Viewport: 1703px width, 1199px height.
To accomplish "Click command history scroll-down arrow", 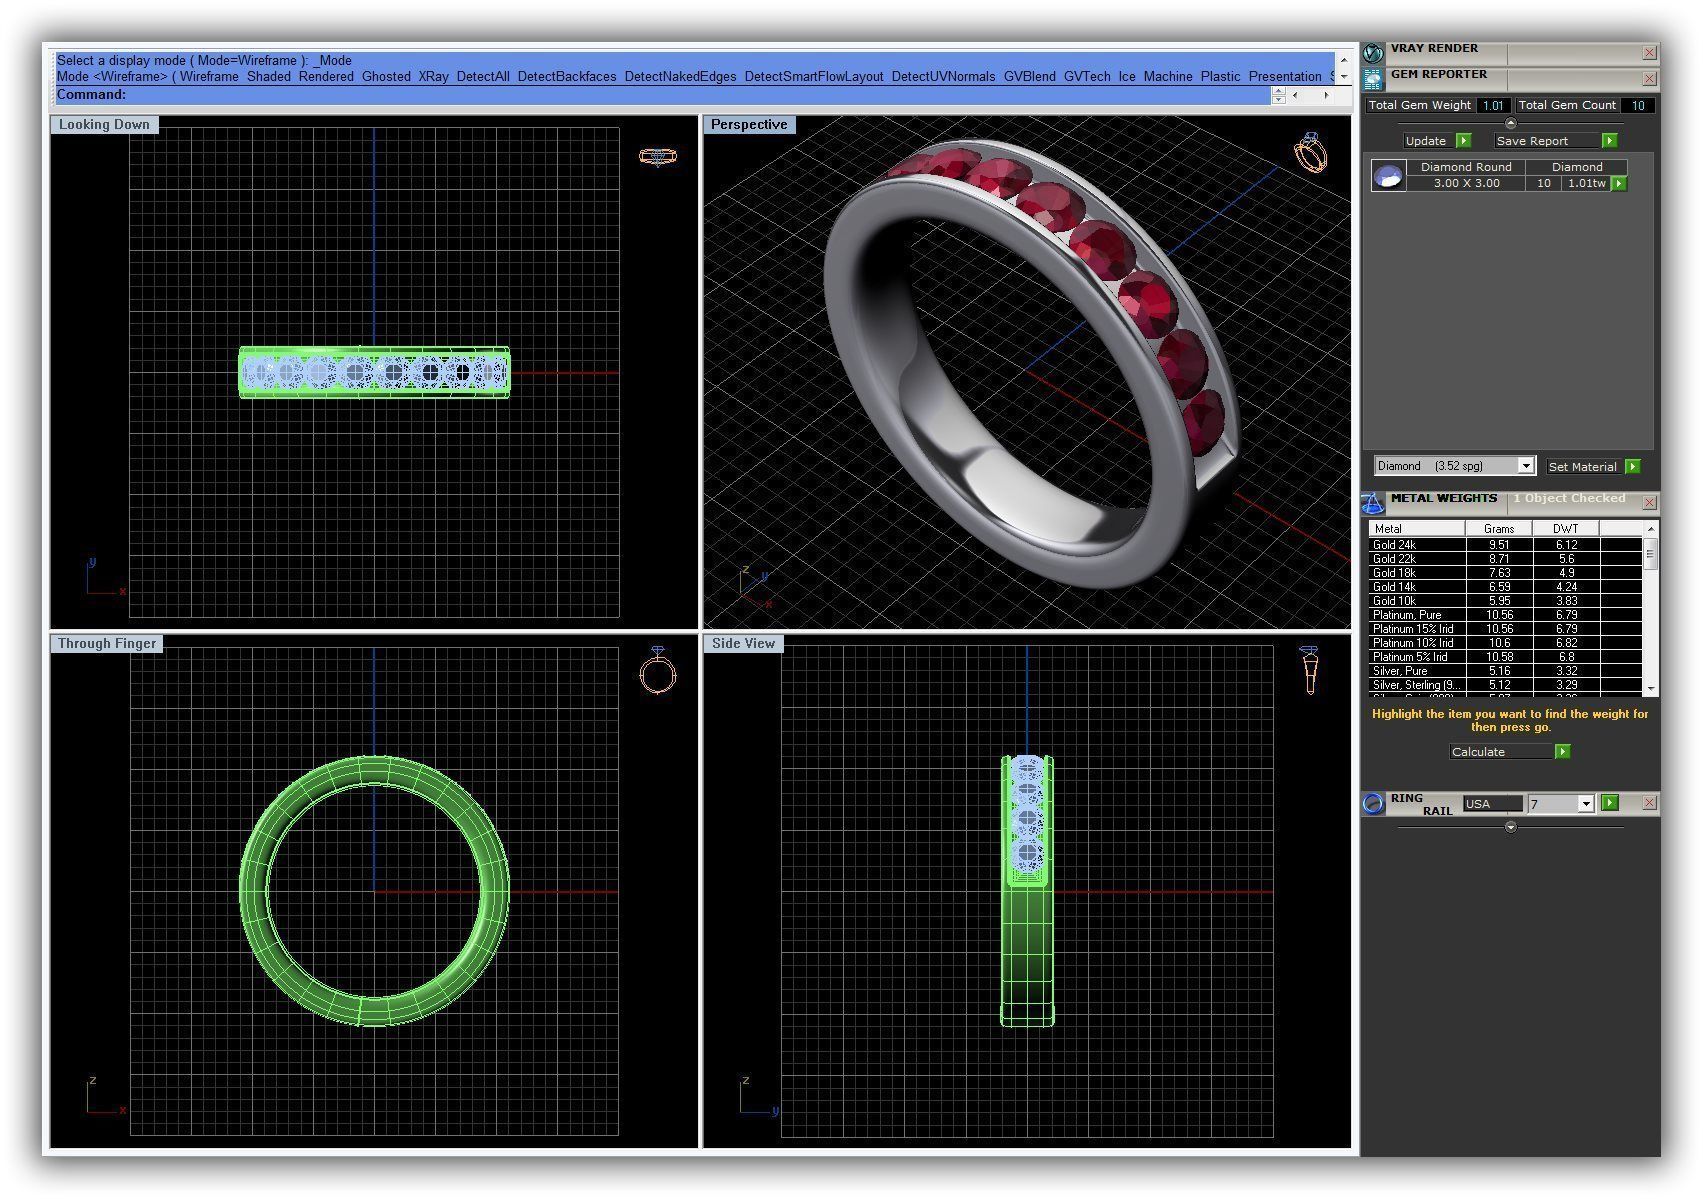I will click(x=1344, y=77).
